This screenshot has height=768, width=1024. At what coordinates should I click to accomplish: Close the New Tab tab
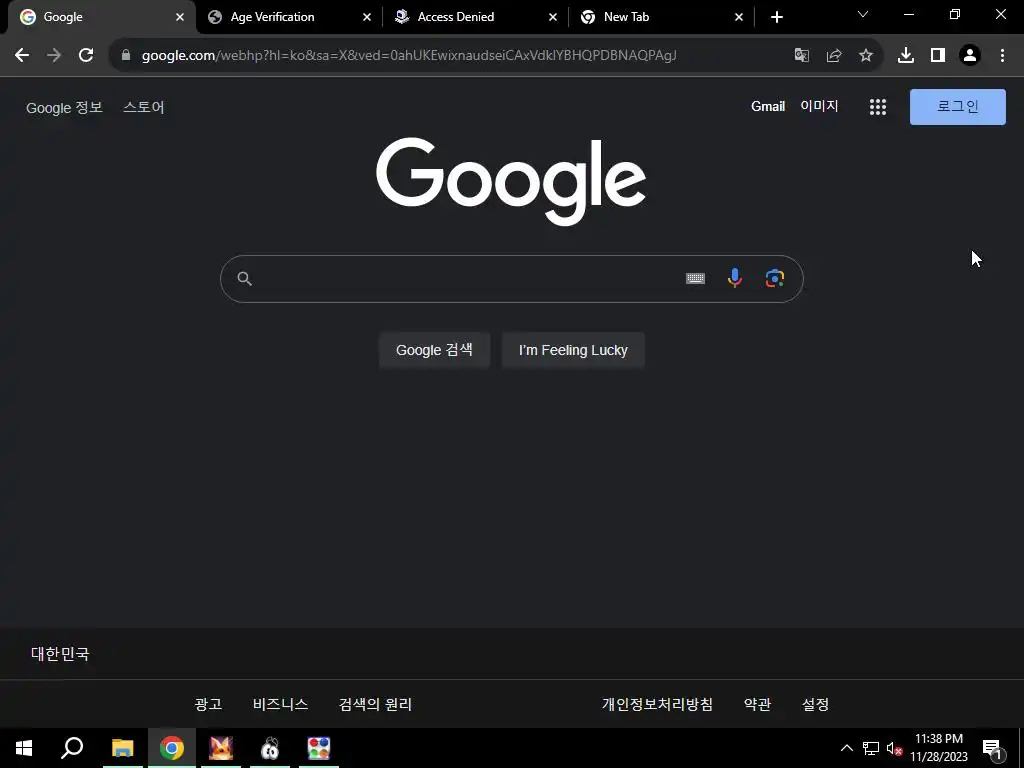(739, 17)
